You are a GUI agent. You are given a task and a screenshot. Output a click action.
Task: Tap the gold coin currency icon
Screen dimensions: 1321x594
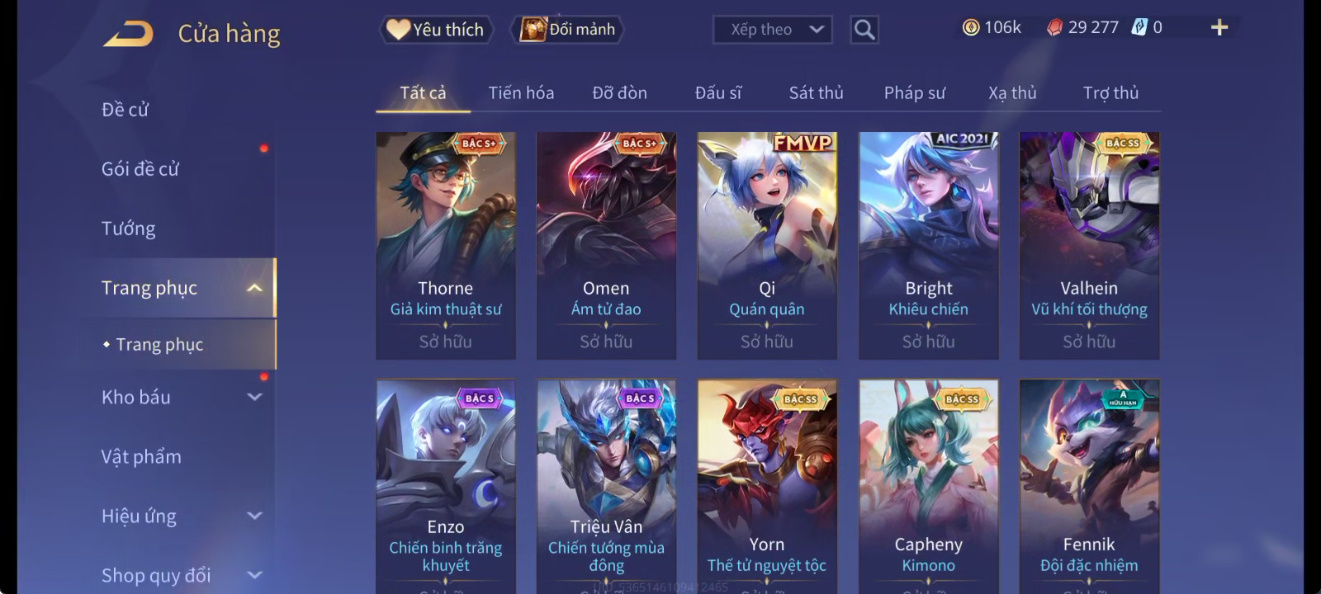(970, 28)
